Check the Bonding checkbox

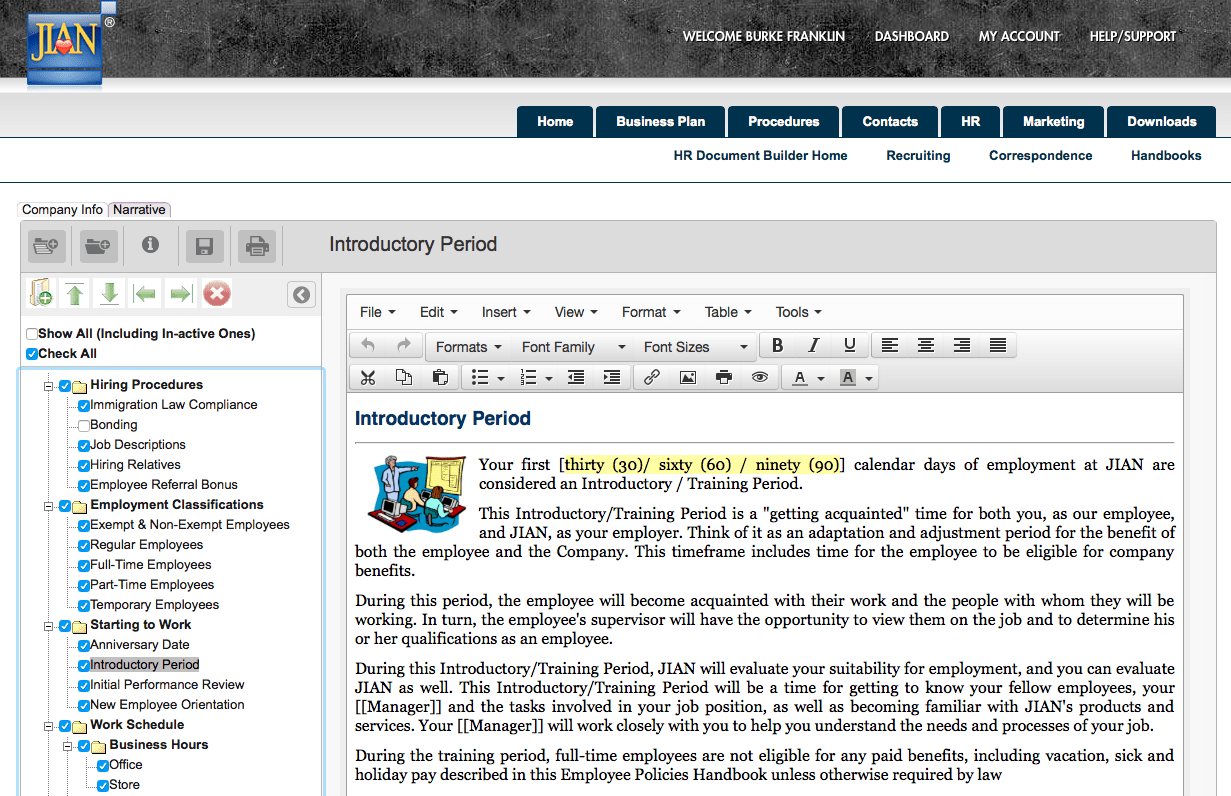[84, 425]
